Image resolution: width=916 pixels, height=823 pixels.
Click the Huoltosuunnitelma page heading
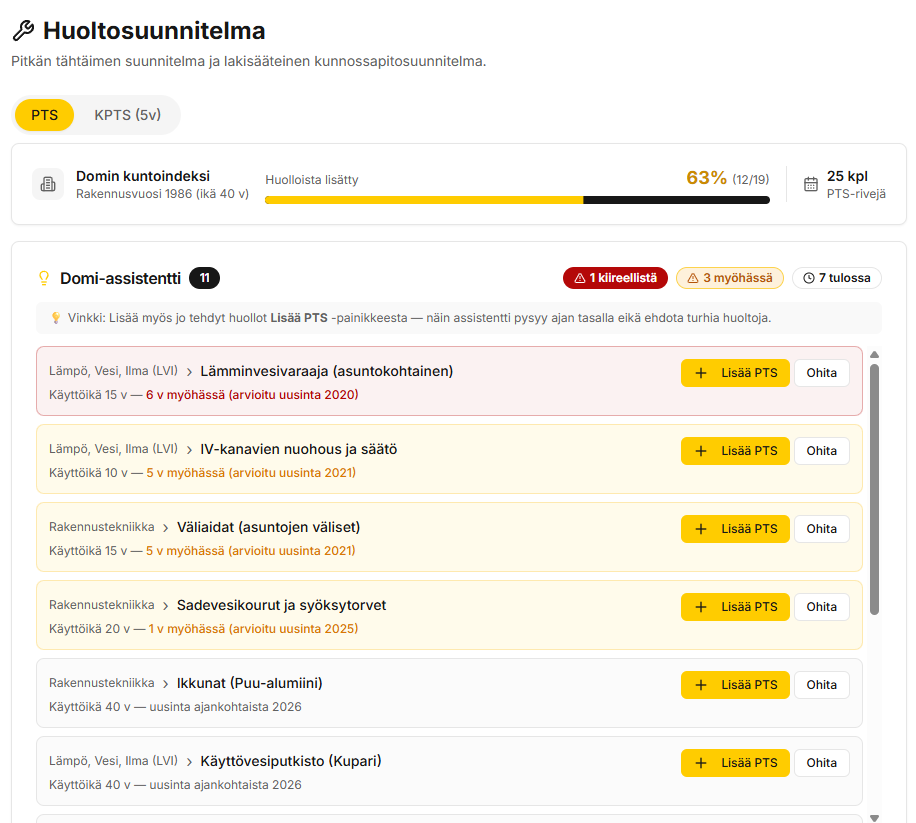154,30
